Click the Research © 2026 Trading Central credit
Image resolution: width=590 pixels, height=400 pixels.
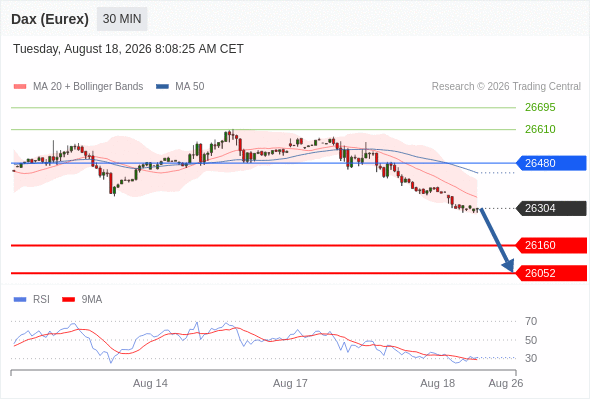click(506, 87)
